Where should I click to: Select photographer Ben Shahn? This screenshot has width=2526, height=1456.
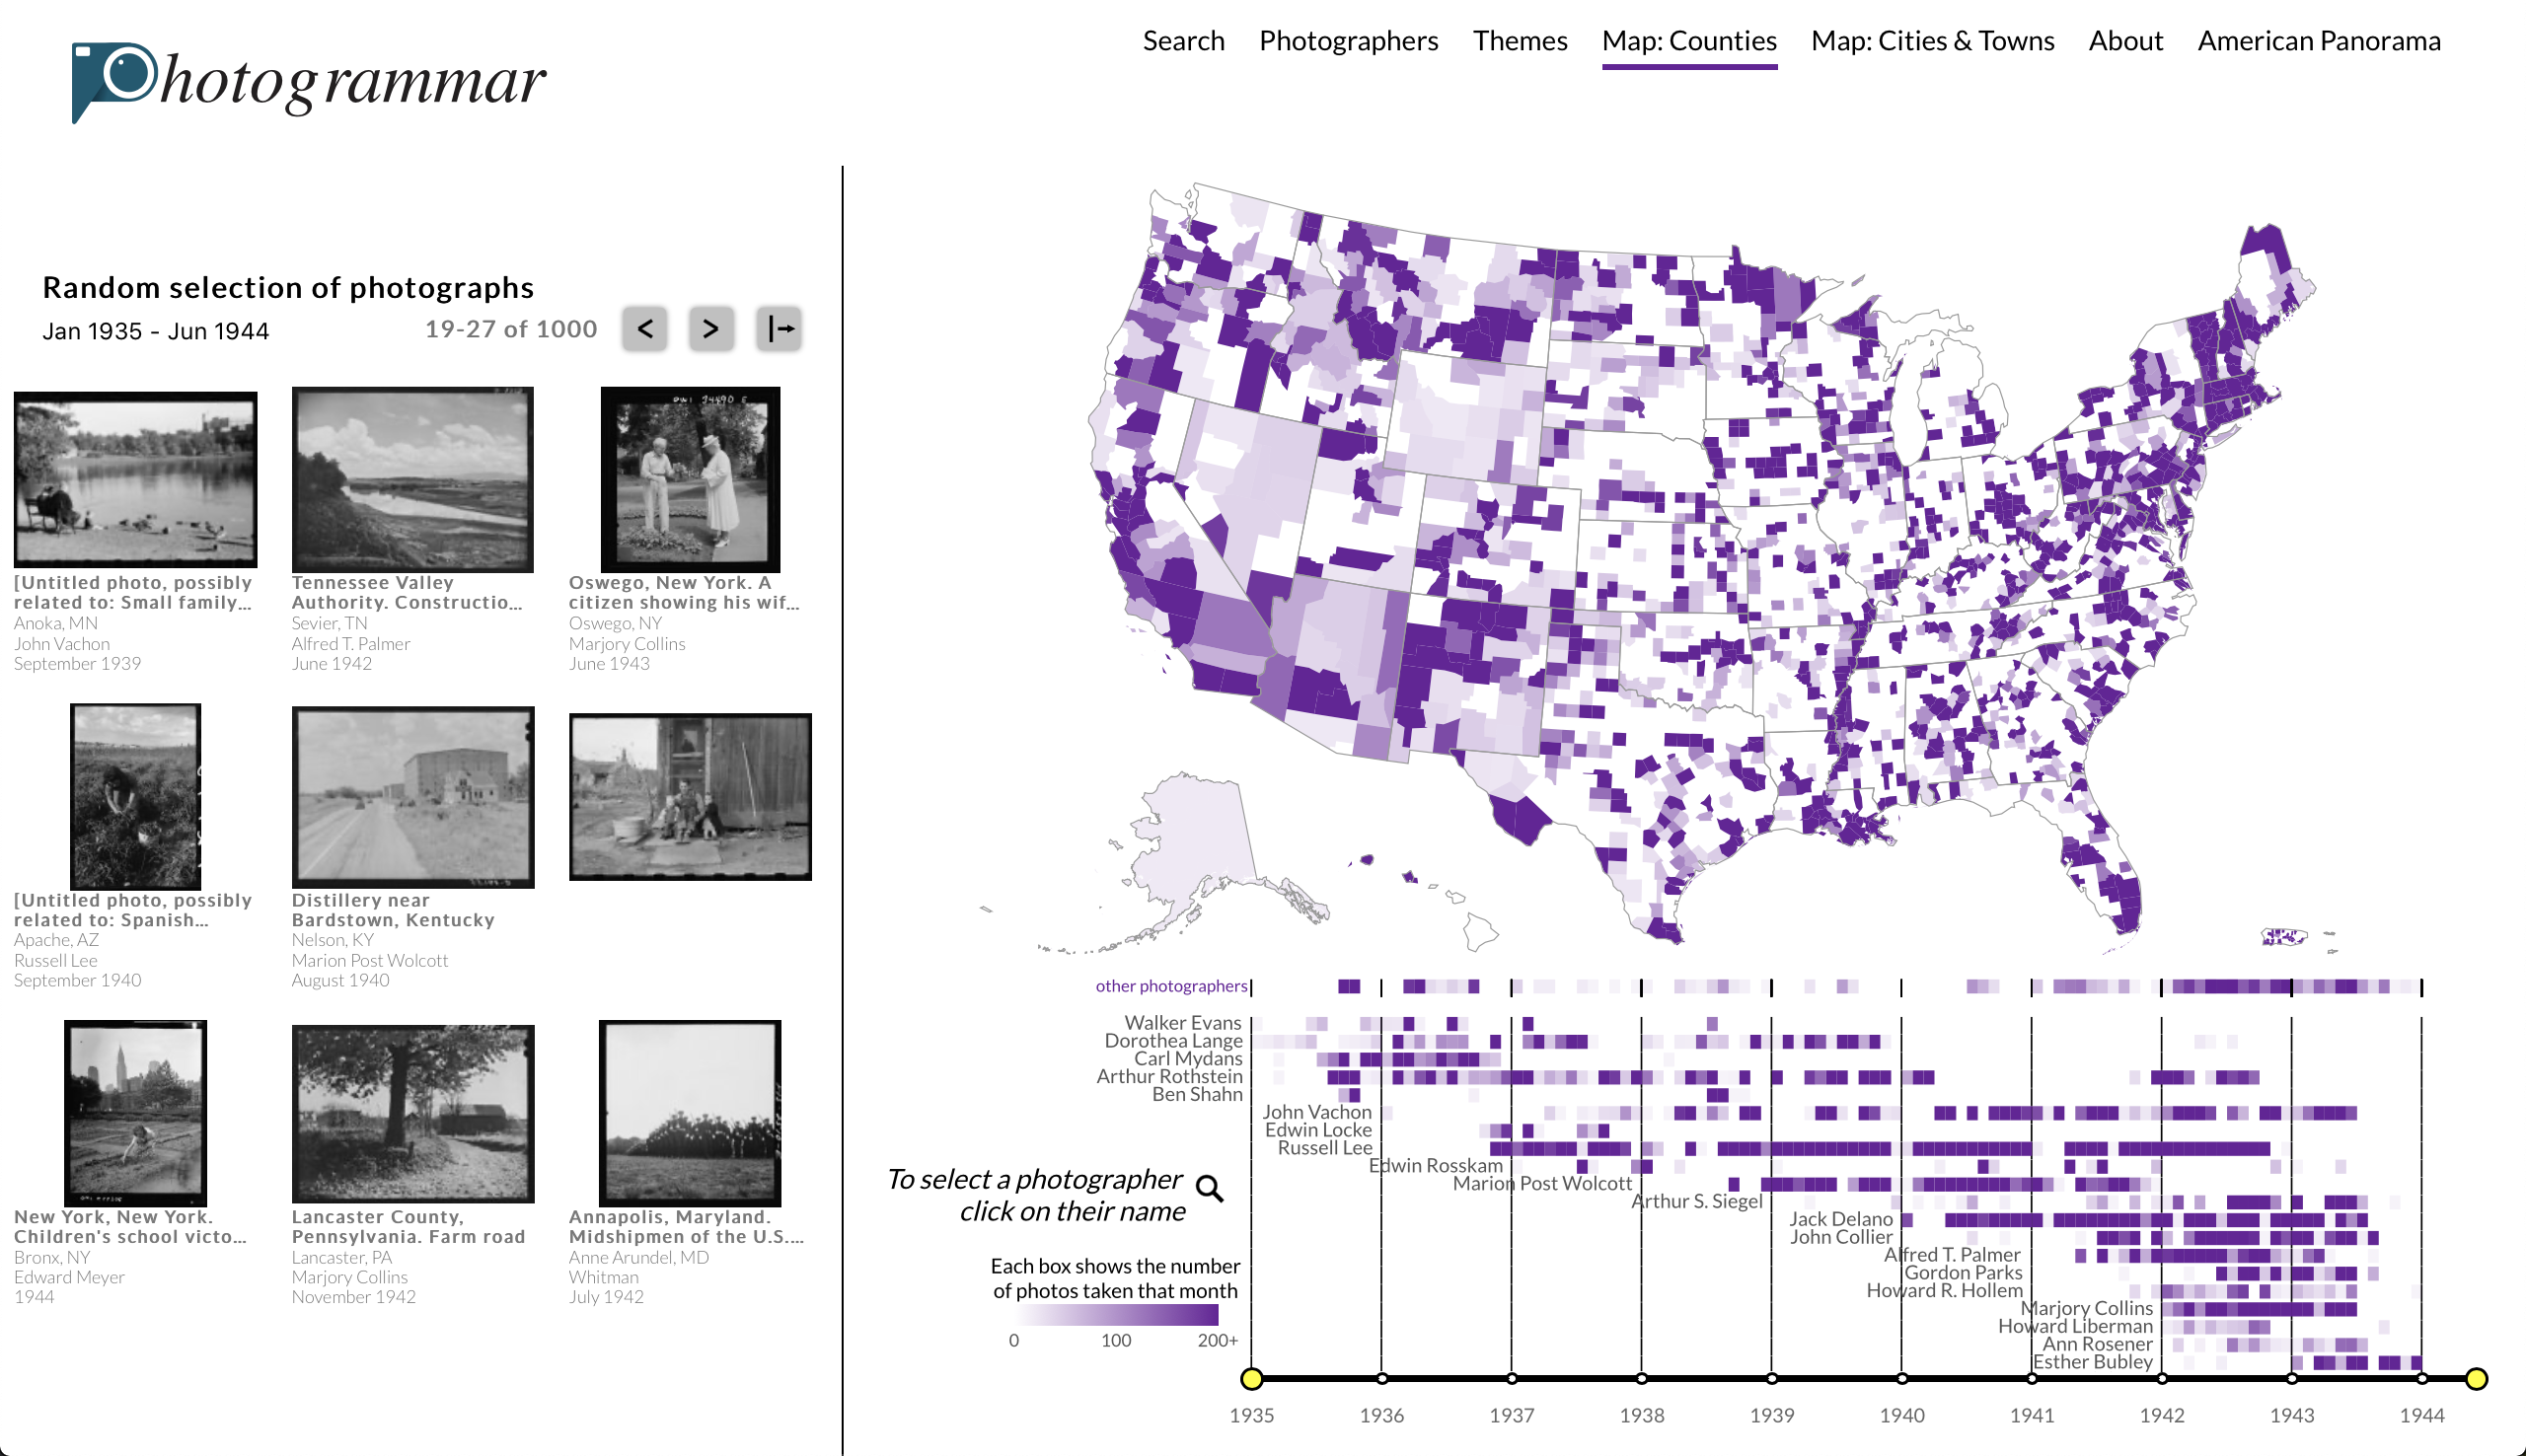click(x=1197, y=1094)
